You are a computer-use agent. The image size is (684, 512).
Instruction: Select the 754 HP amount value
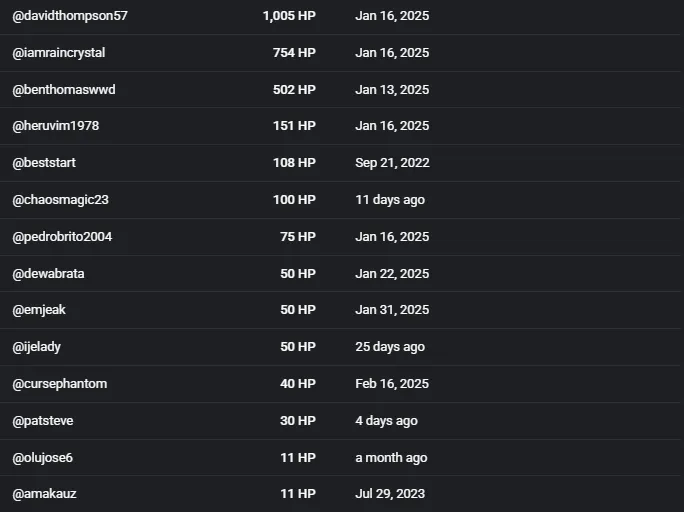tap(294, 53)
